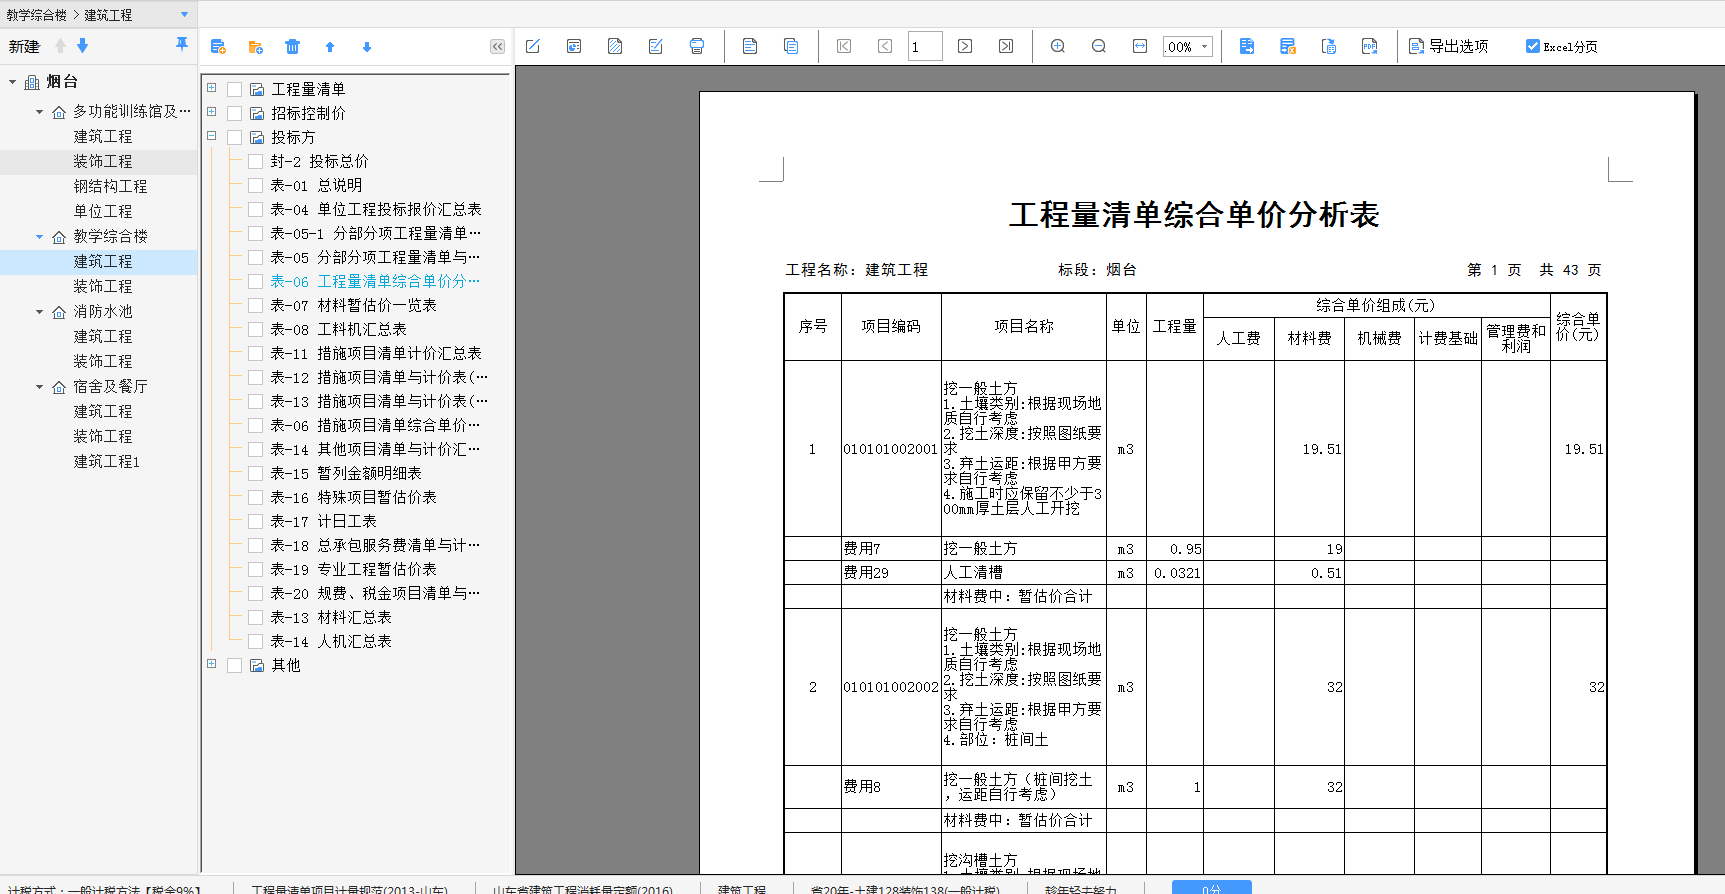
Task: Collapse the 消防水池 tree node
Action: point(39,312)
